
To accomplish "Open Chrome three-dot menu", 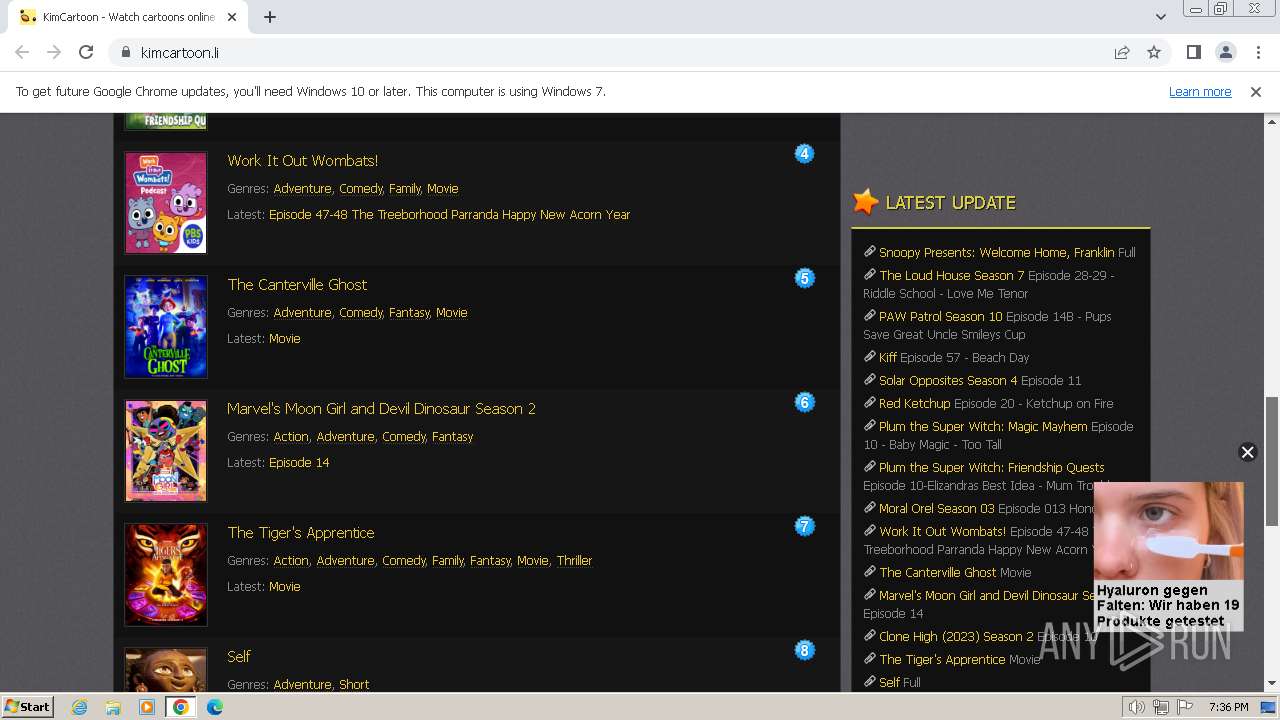I will pyautogui.click(x=1257, y=52).
